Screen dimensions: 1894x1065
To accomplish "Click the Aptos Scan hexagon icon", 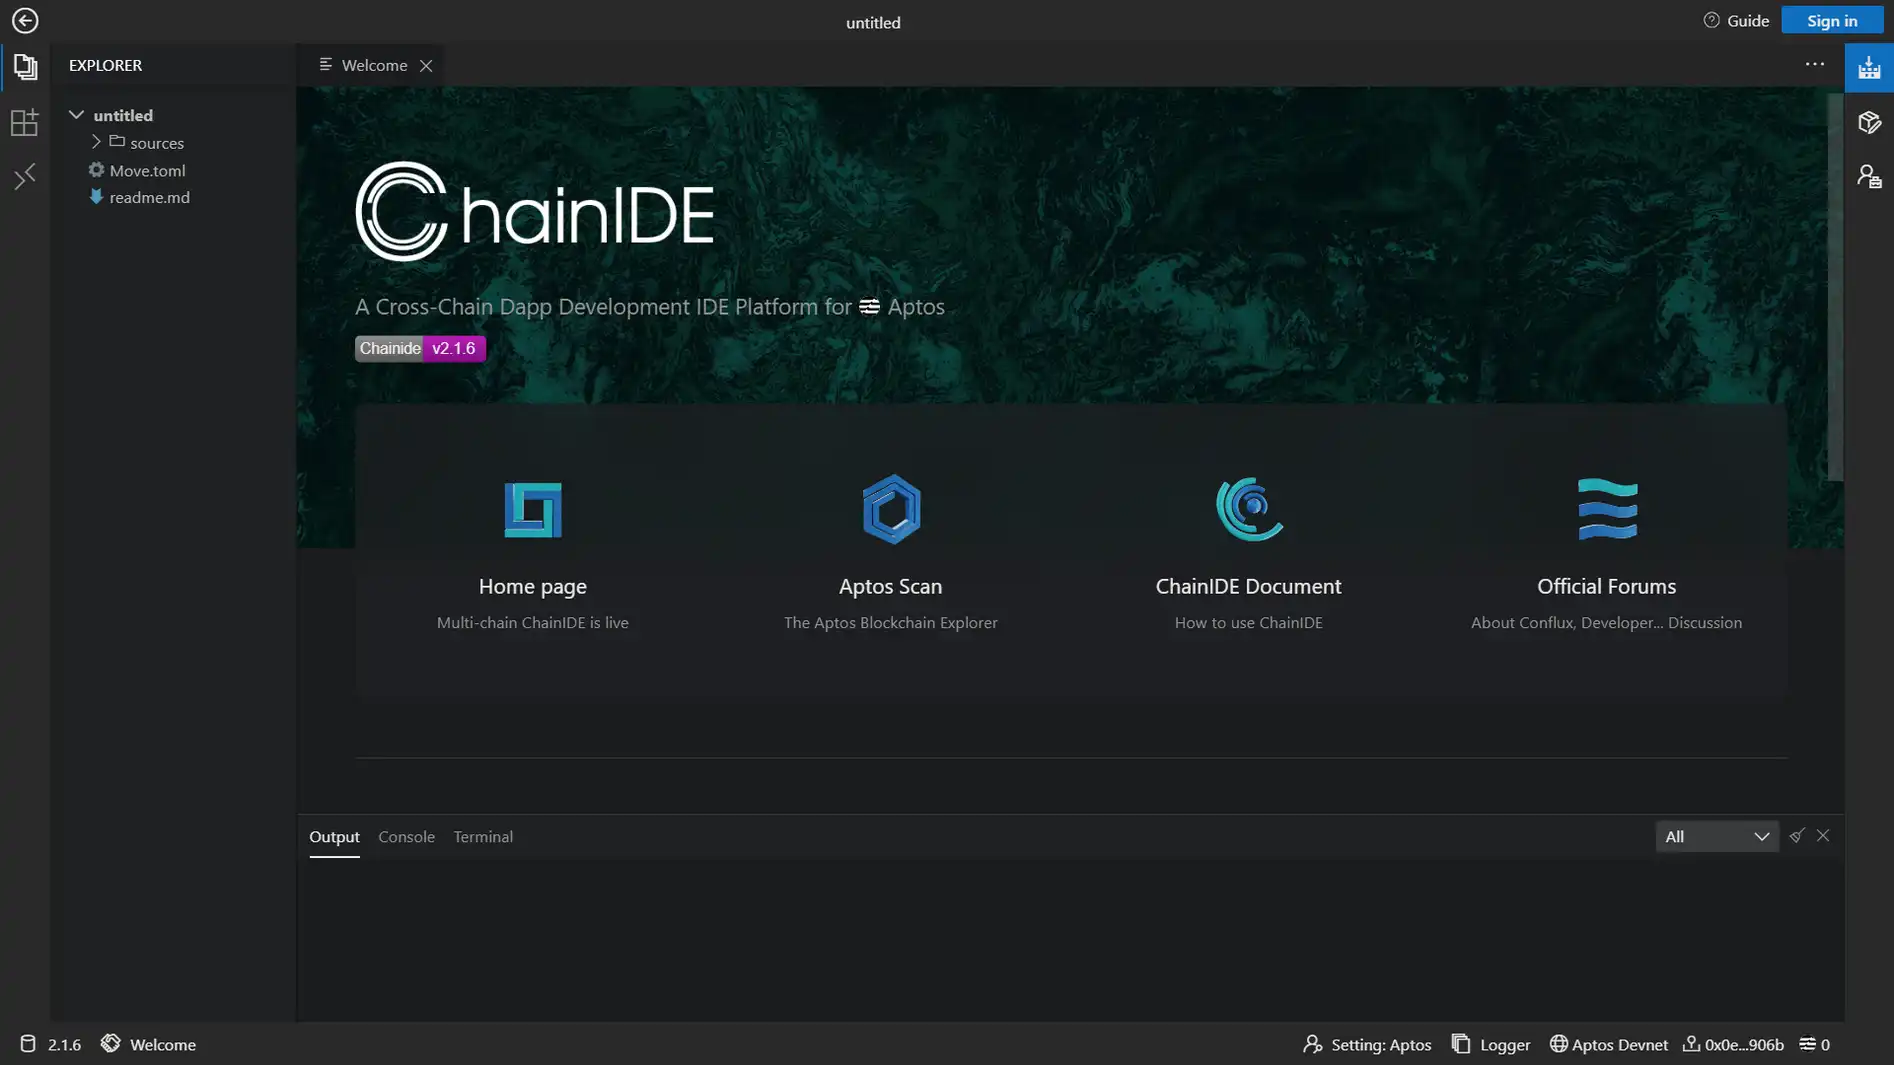I will pos(890,509).
